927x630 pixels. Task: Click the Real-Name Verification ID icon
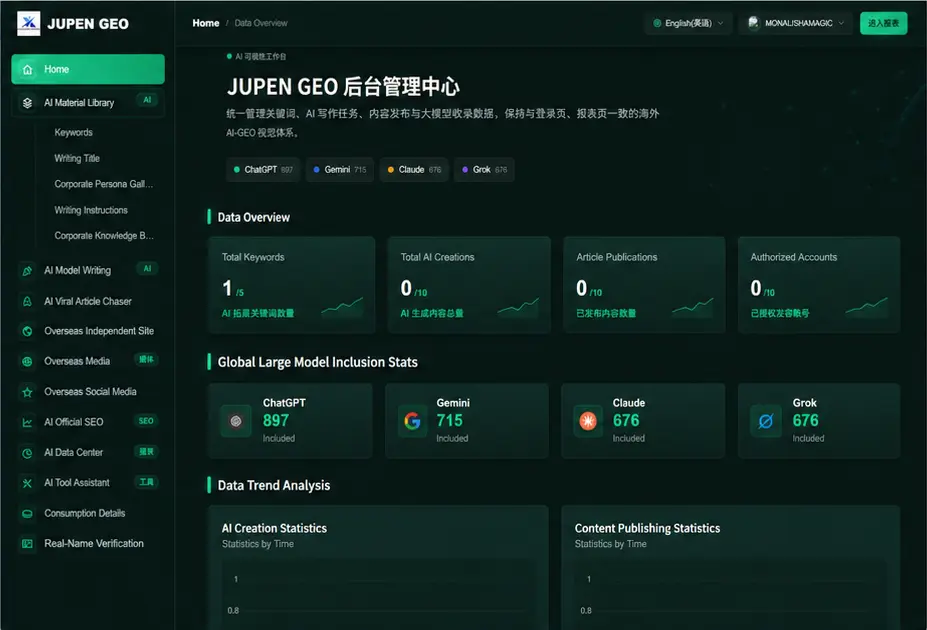27,544
